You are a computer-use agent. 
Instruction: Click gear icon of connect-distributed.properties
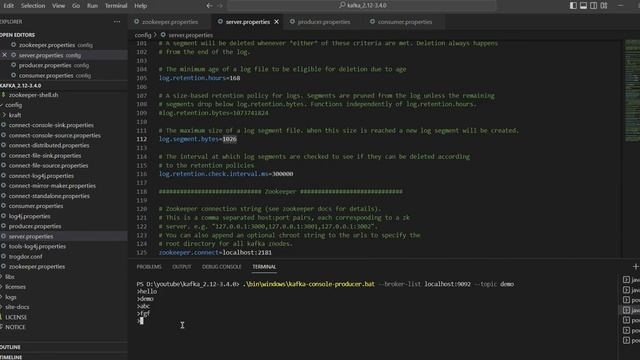[4, 145]
